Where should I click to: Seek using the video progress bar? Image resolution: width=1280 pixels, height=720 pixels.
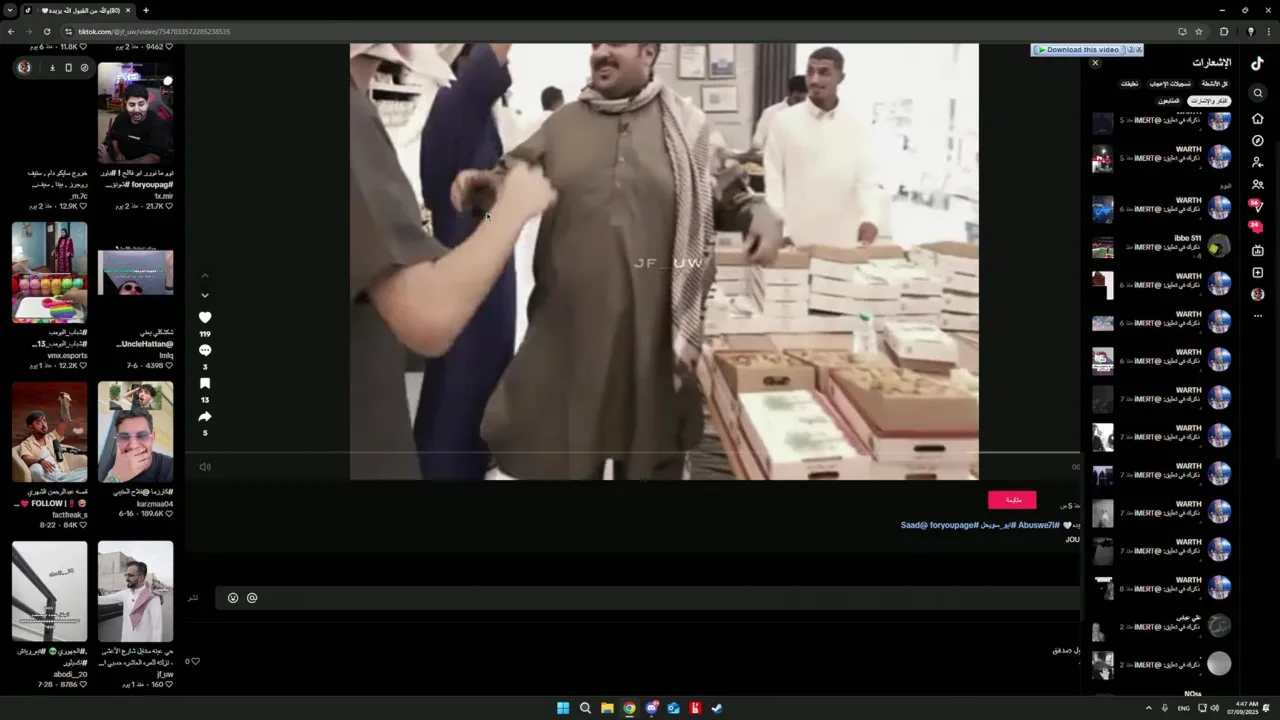(633, 453)
